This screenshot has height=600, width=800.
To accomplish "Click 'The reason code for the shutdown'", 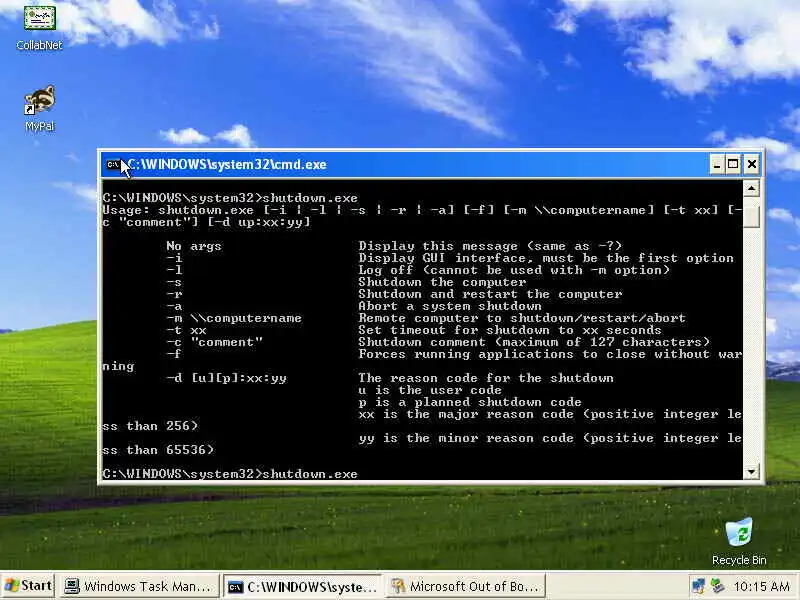I will [486, 378].
